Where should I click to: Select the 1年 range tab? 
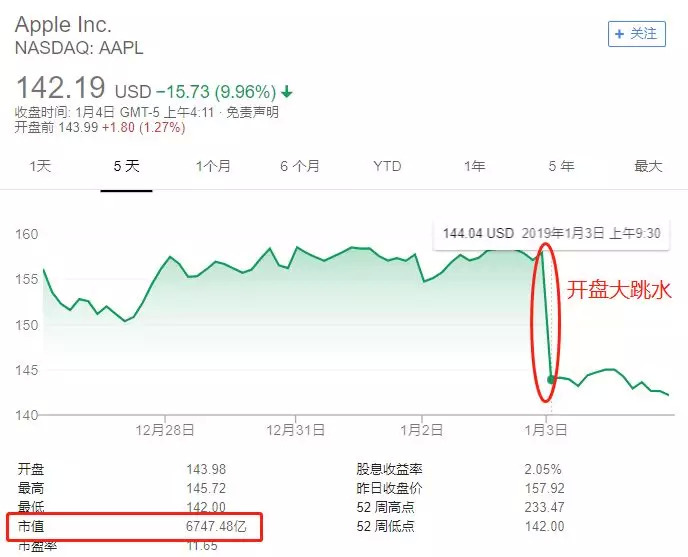474,167
